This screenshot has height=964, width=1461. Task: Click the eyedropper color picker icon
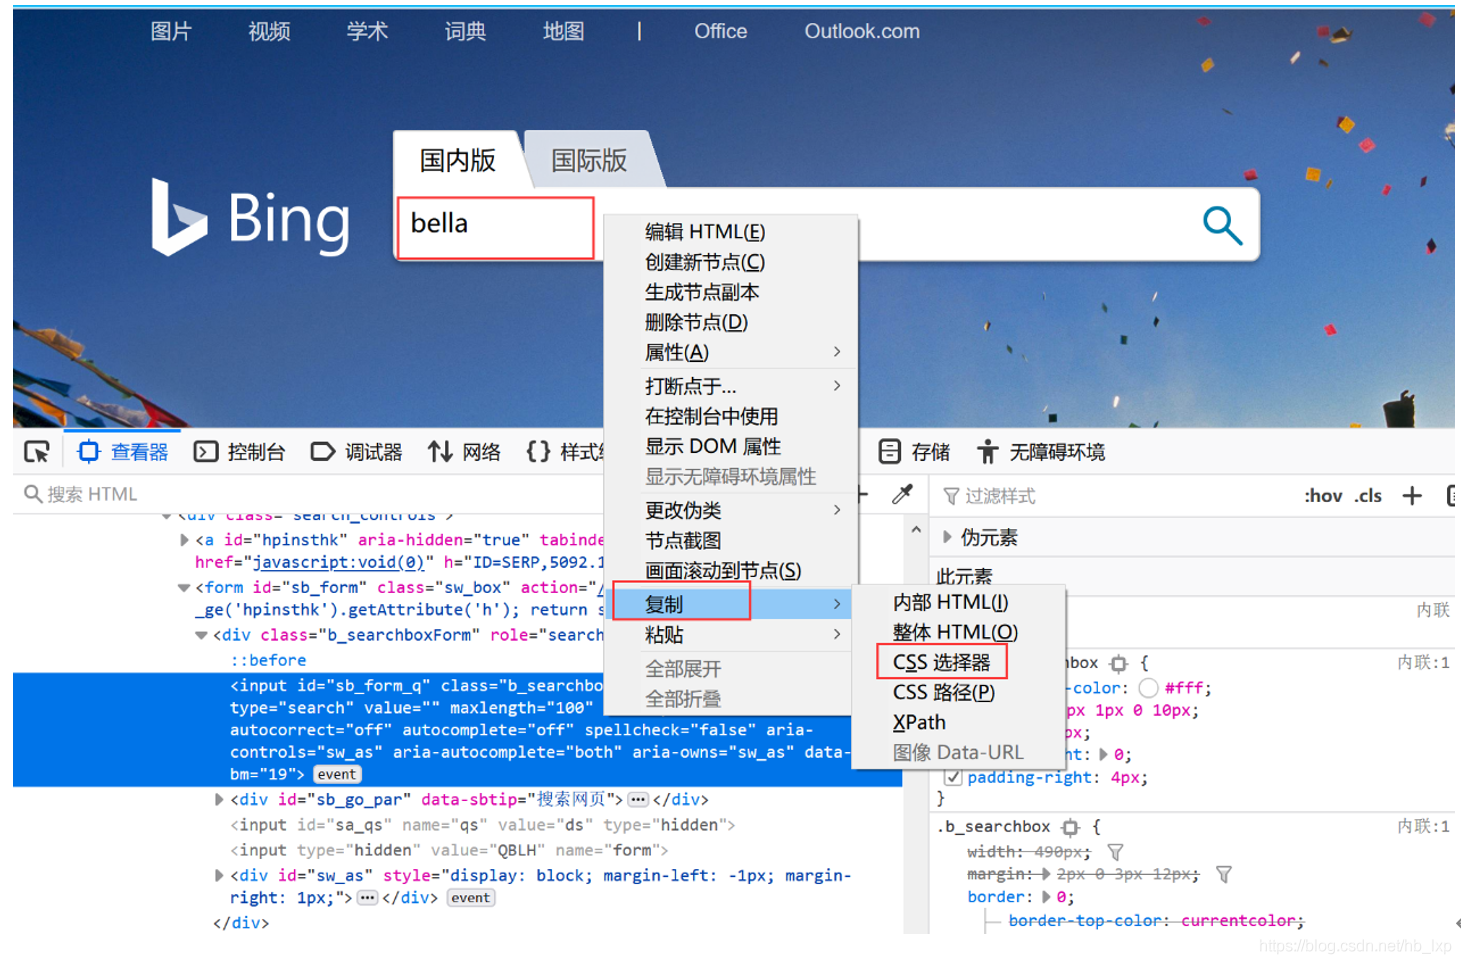pos(902,494)
